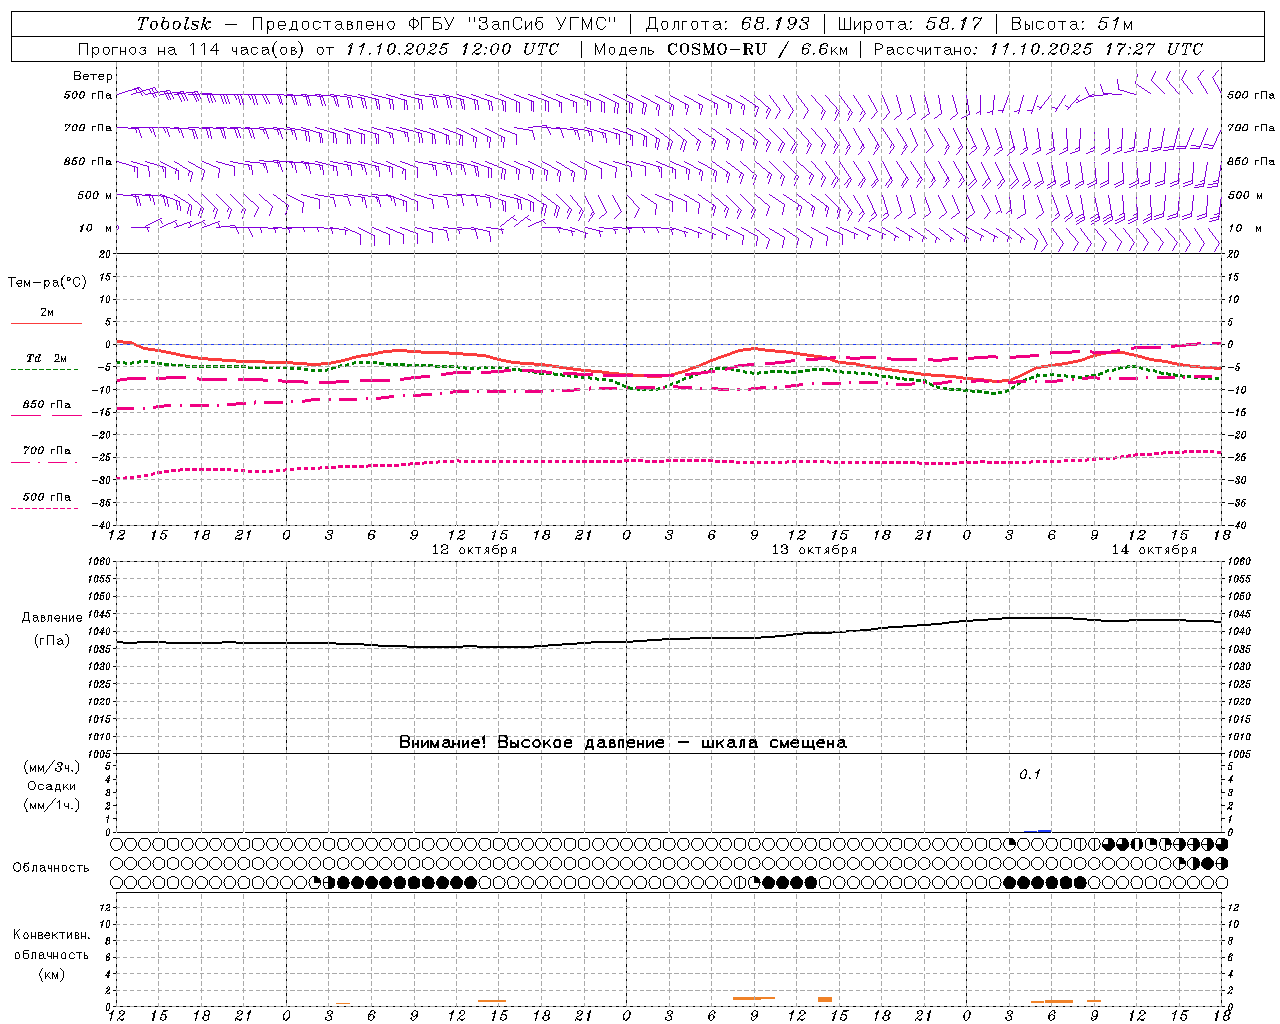Click the latitude value "Широта: 58.17"
This screenshot has height=1024, width=1280.
click(x=910, y=24)
